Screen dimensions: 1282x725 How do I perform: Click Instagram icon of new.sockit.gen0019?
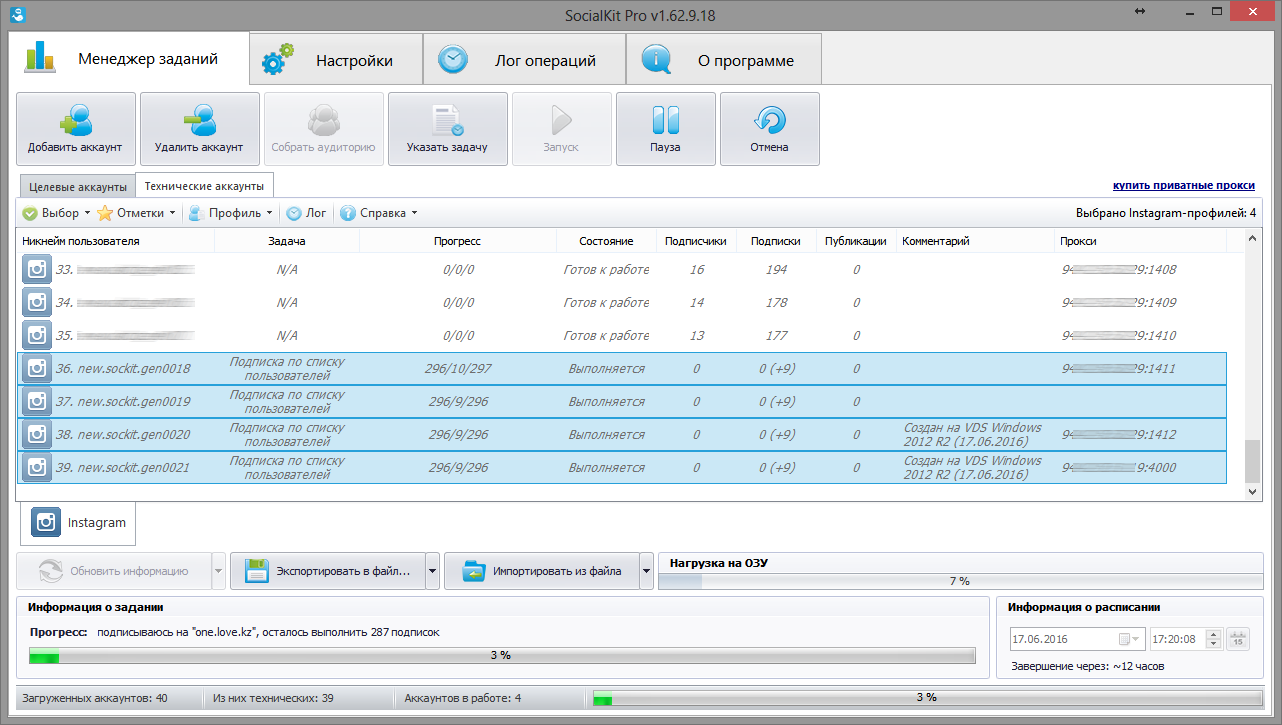click(37, 402)
